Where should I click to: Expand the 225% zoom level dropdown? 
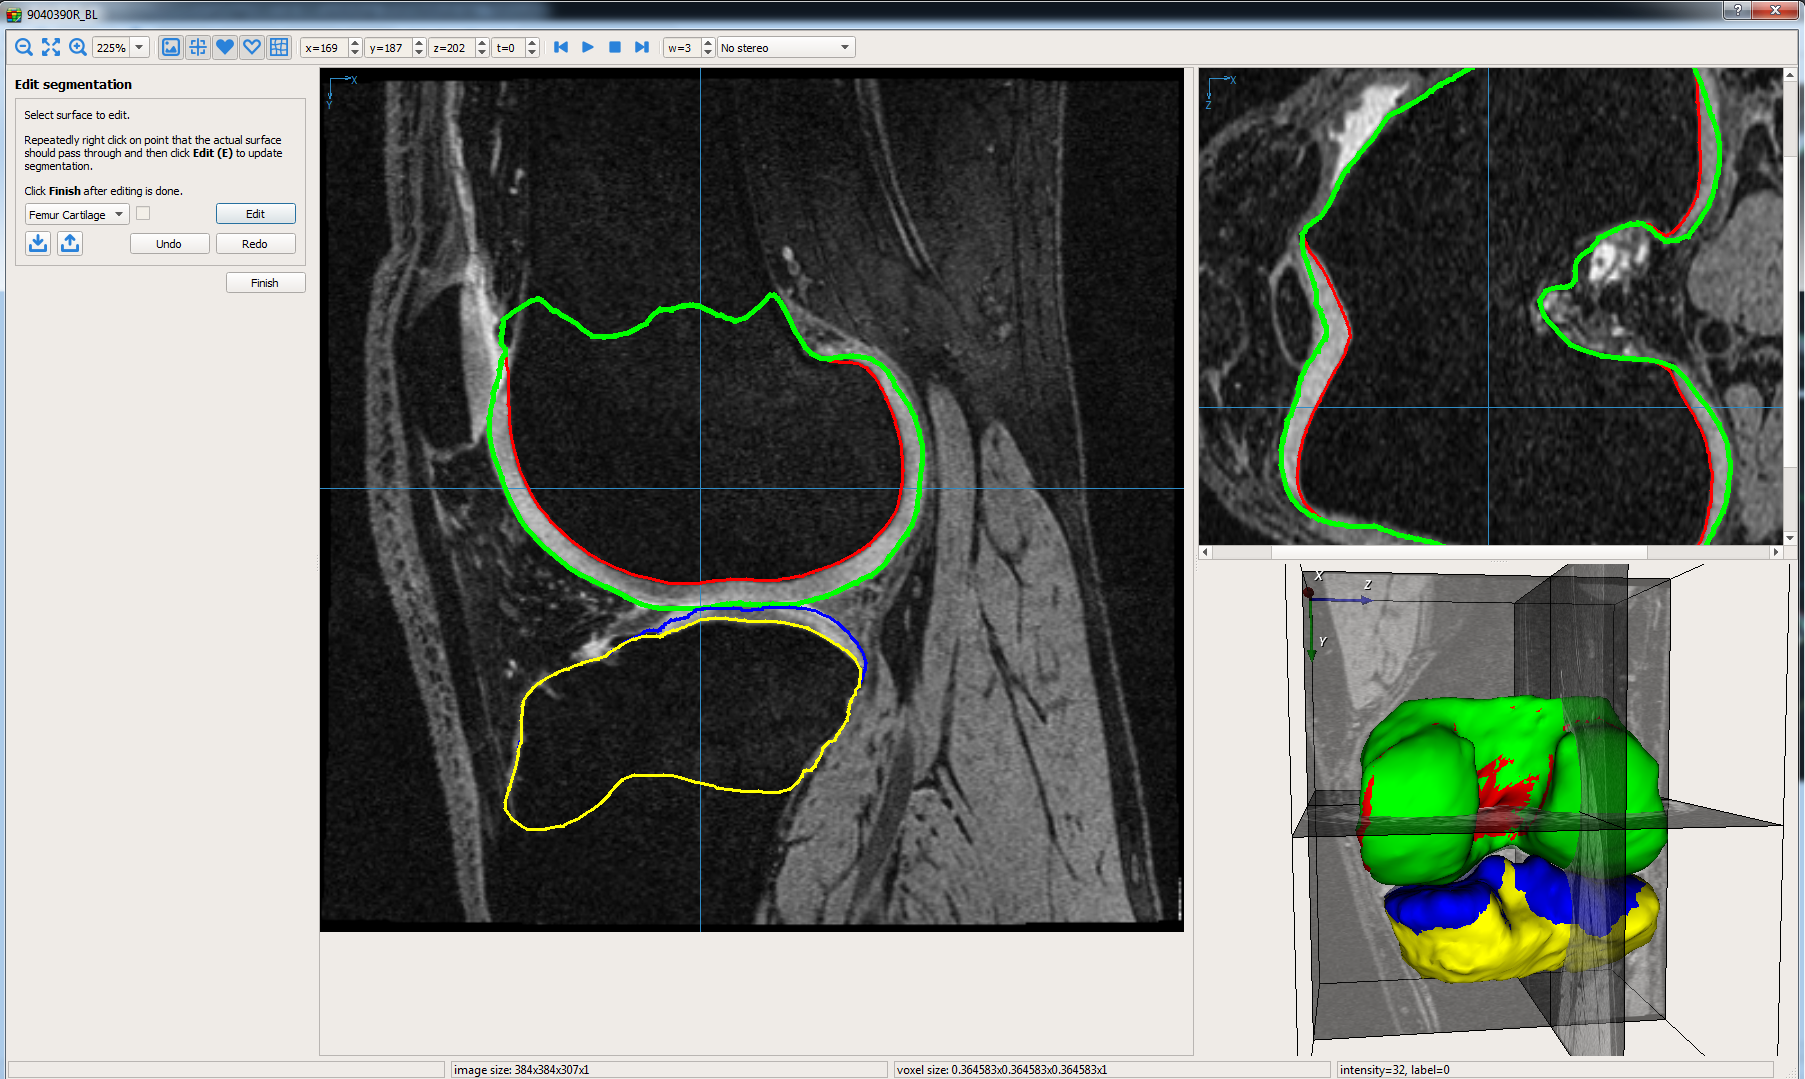pyautogui.click(x=140, y=47)
